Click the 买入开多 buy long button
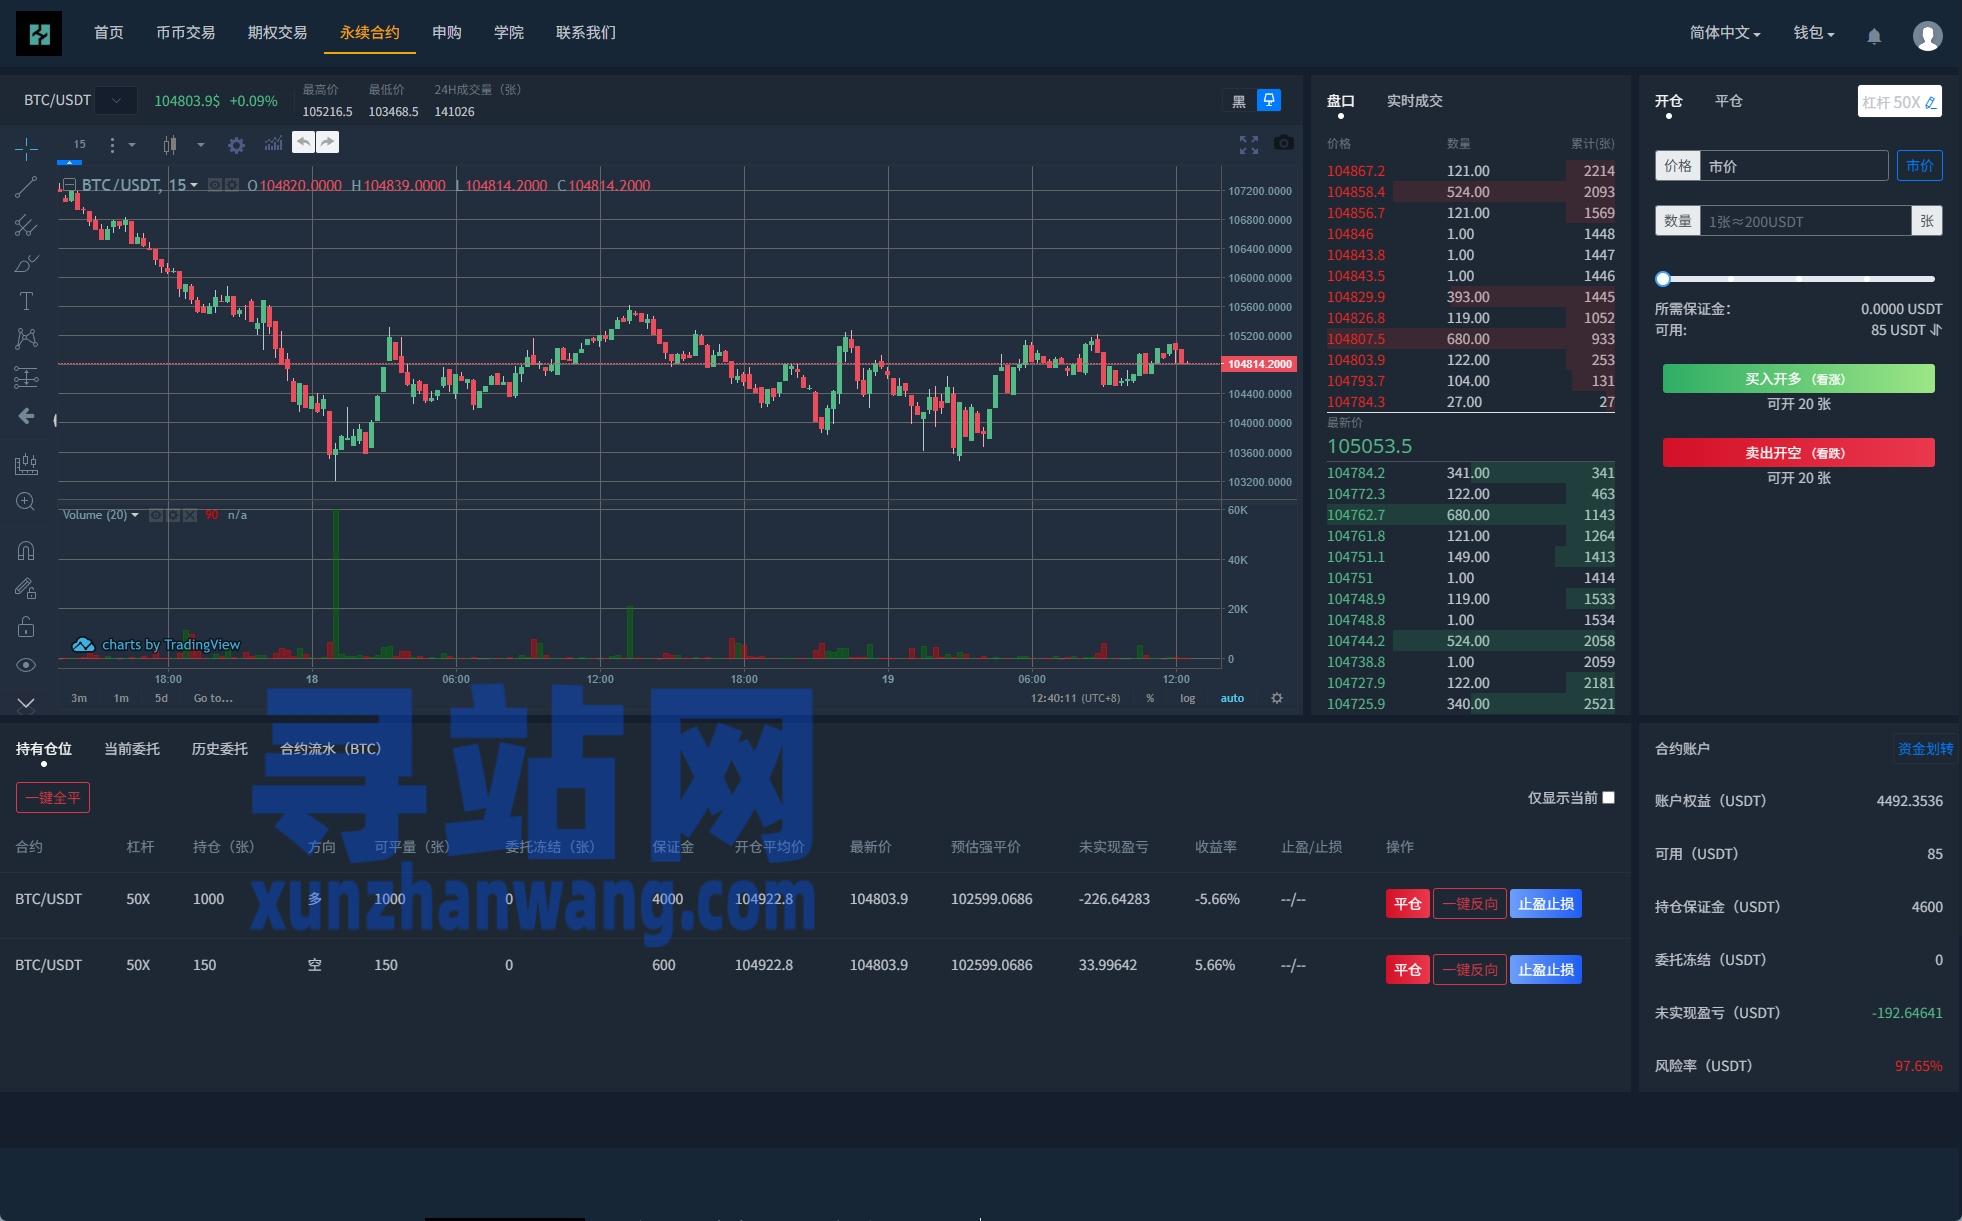Viewport: 1962px width, 1221px height. point(1798,379)
